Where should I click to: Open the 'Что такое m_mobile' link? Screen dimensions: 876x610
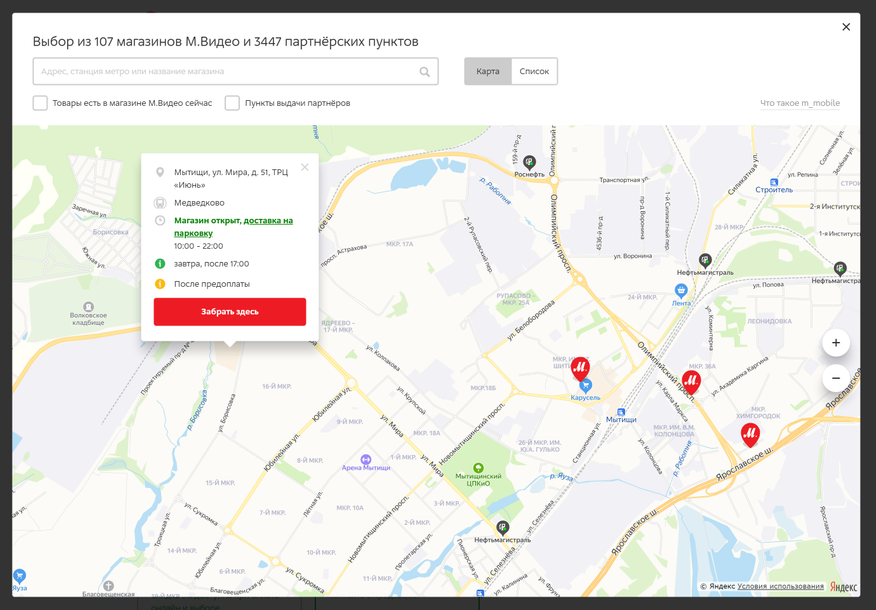click(800, 103)
